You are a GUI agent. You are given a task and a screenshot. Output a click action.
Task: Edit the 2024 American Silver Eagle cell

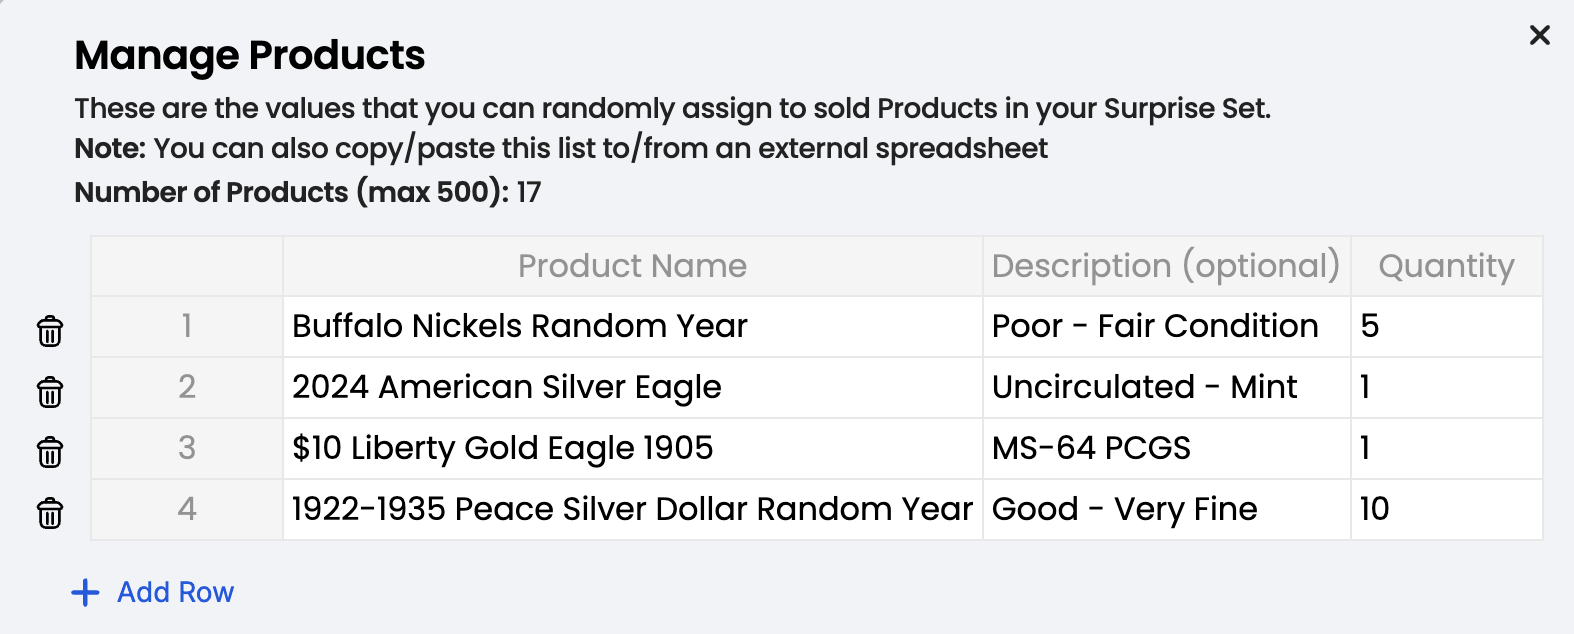[x=633, y=388]
